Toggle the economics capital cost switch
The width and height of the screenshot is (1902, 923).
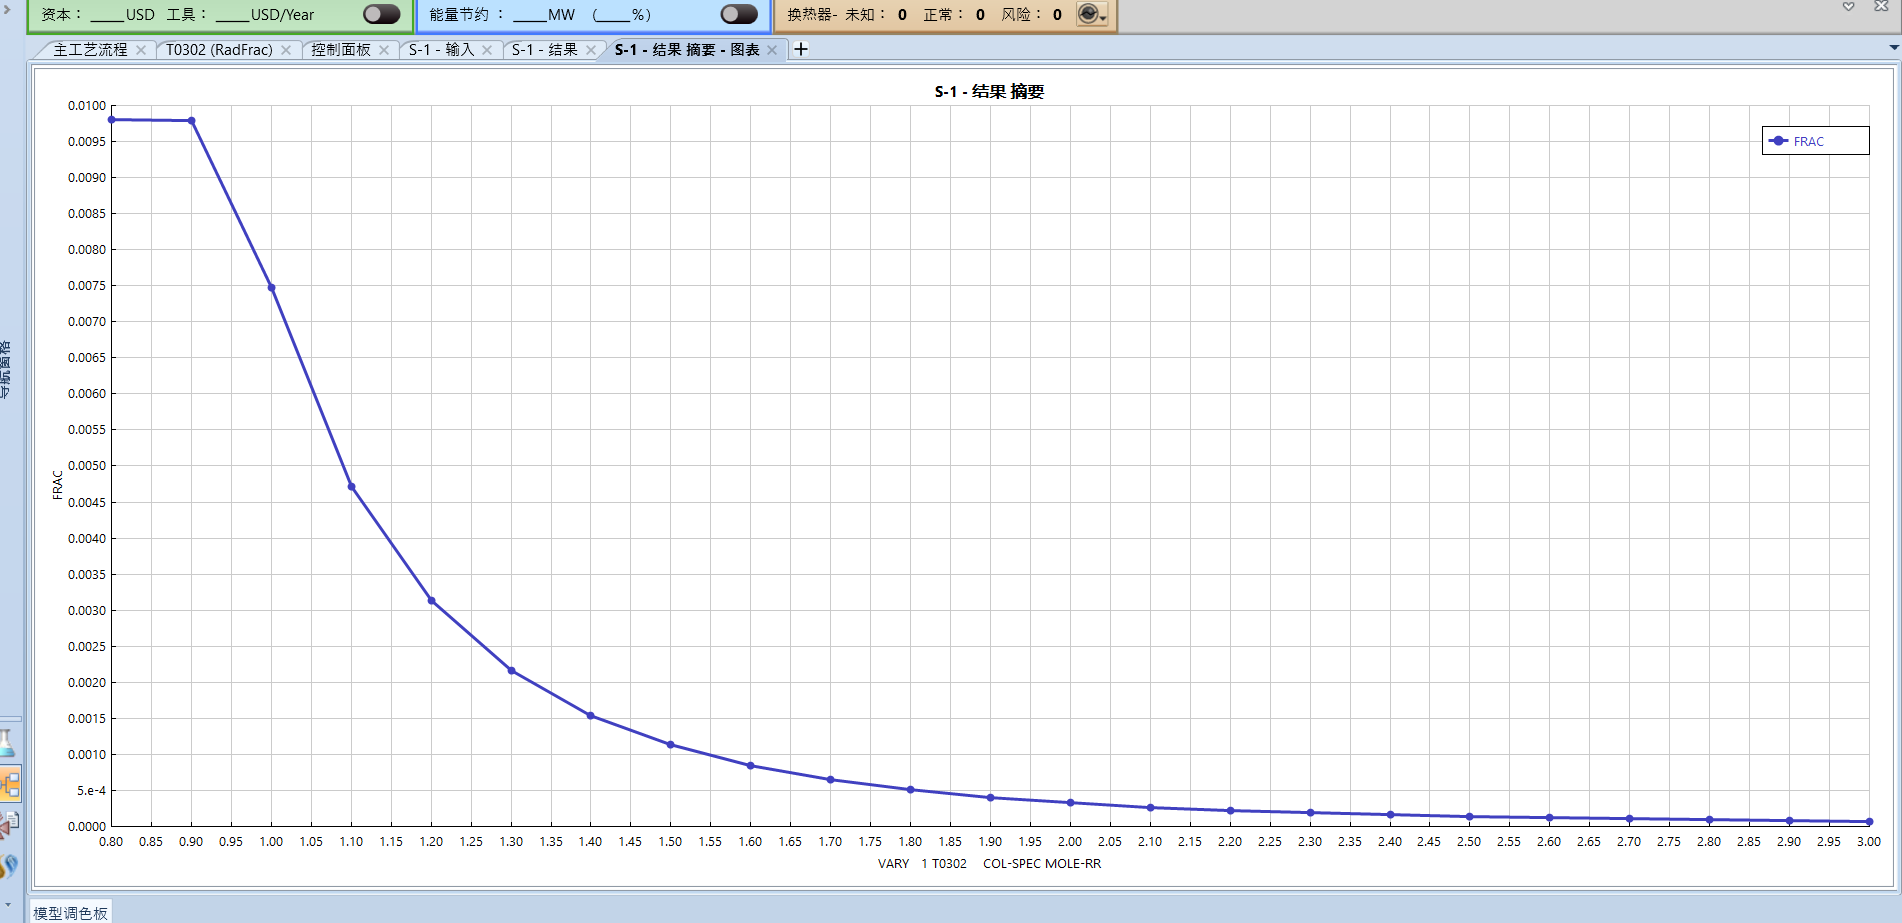tap(381, 14)
